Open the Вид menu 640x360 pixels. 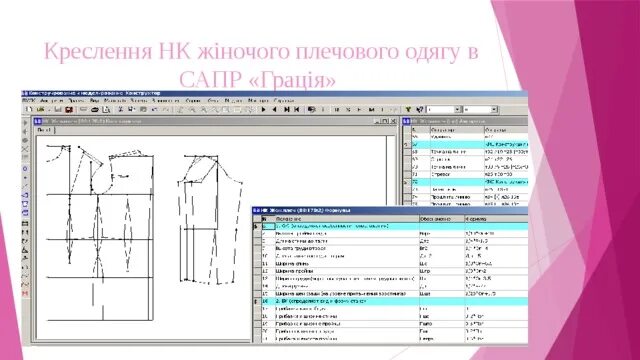tap(94, 100)
